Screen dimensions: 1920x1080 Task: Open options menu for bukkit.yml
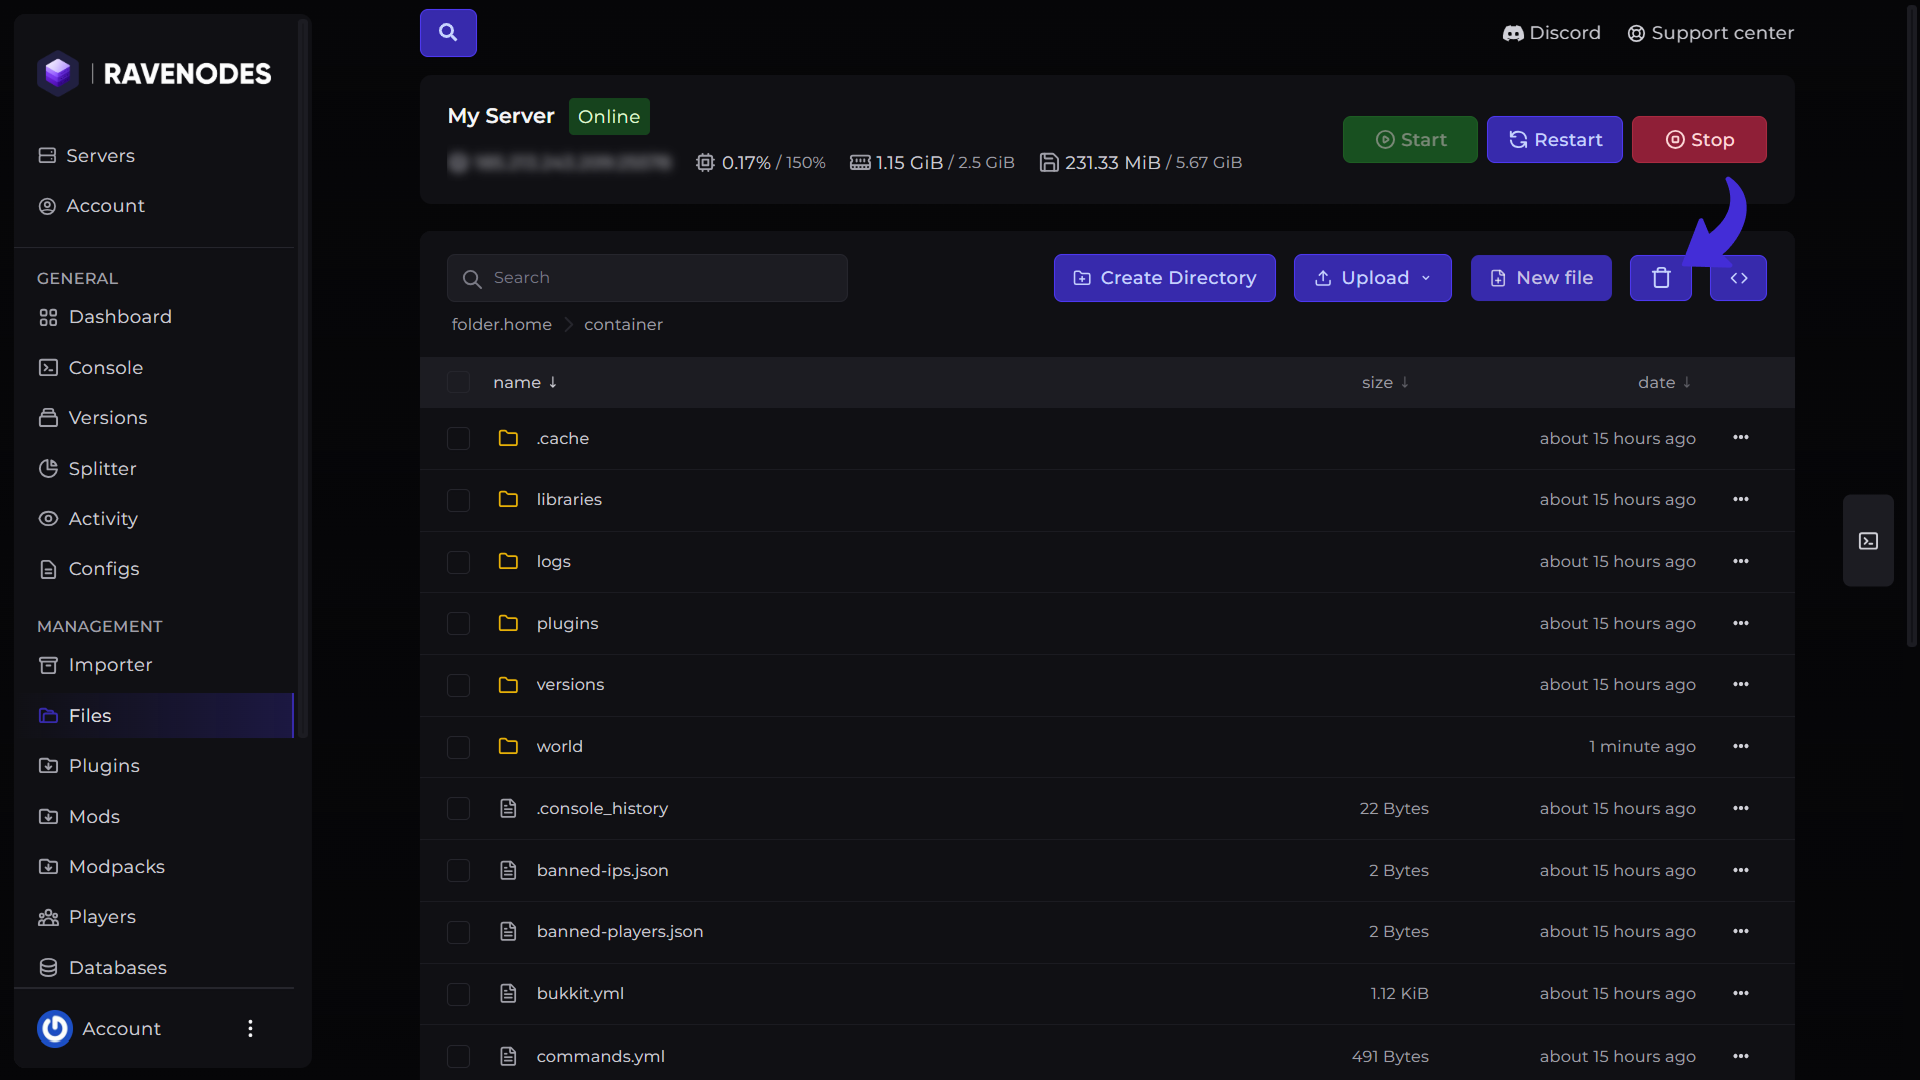pos(1741,993)
